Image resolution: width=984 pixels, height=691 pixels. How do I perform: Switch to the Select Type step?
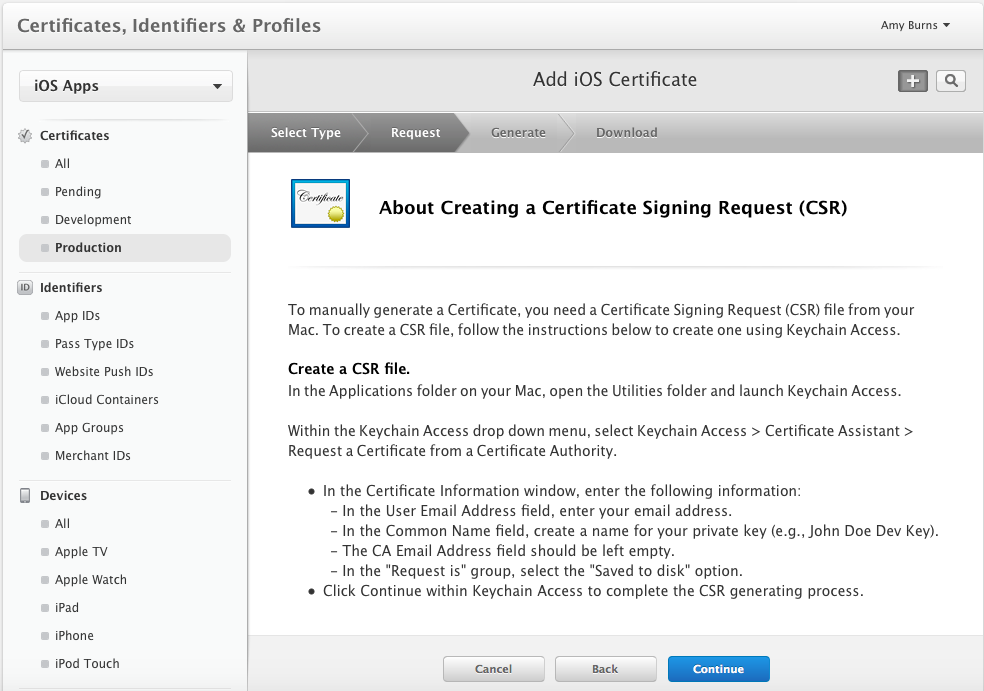[x=306, y=132]
